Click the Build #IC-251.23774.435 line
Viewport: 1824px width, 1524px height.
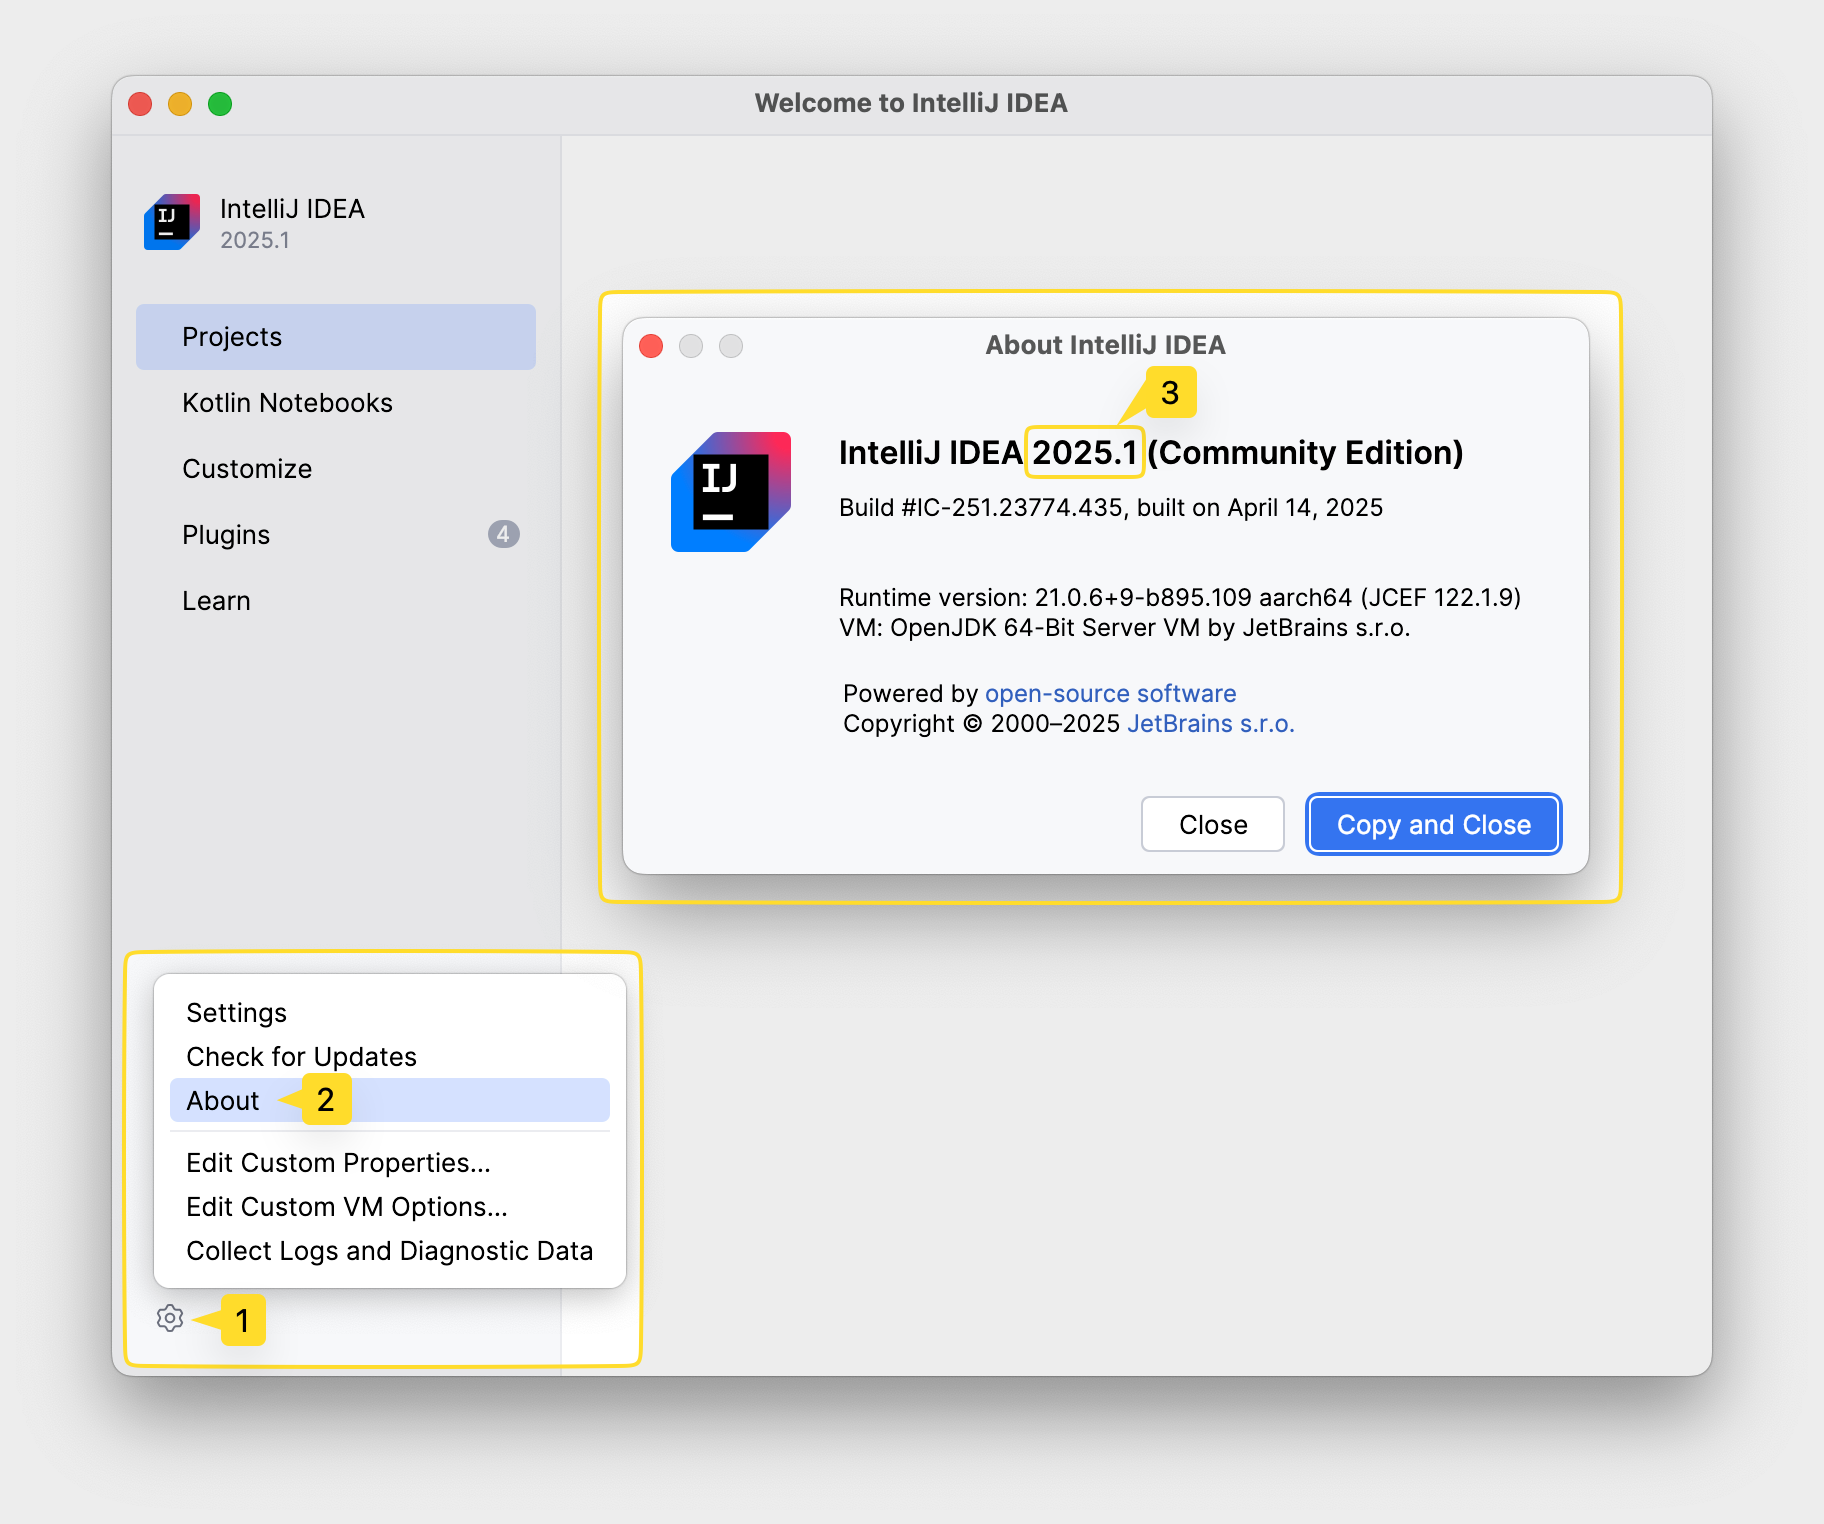click(x=1111, y=508)
